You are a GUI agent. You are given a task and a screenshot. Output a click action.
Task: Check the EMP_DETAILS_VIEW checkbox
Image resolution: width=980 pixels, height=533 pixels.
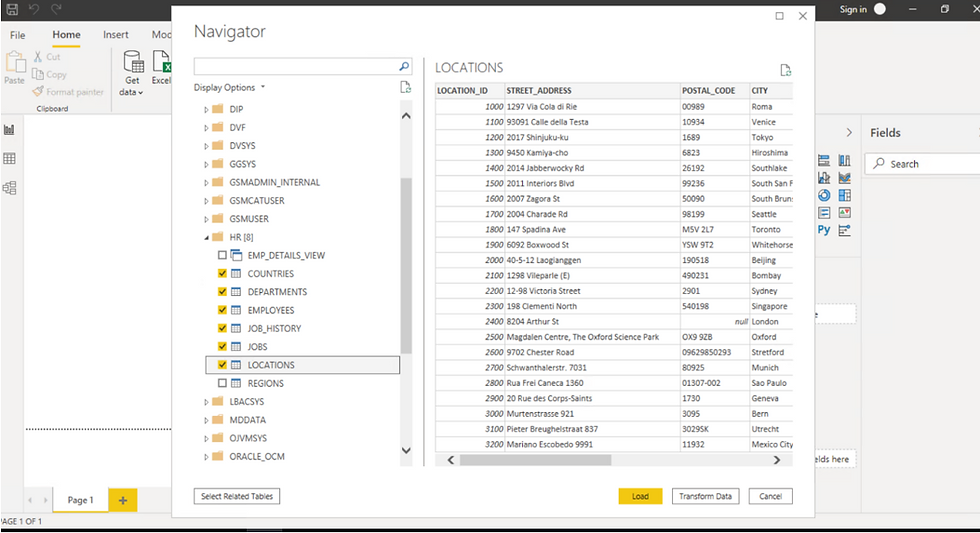(222, 255)
